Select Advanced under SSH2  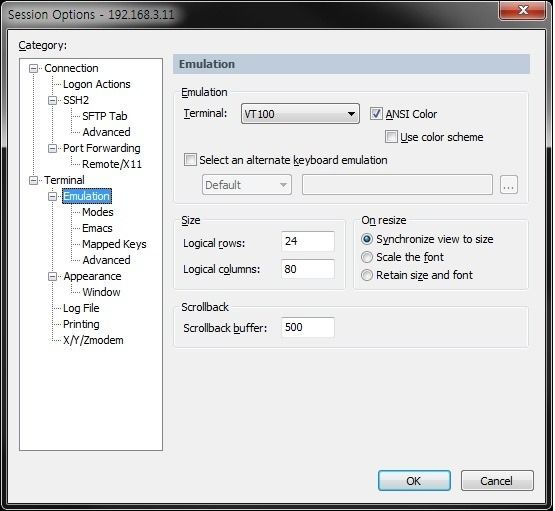tap(106, 132)
